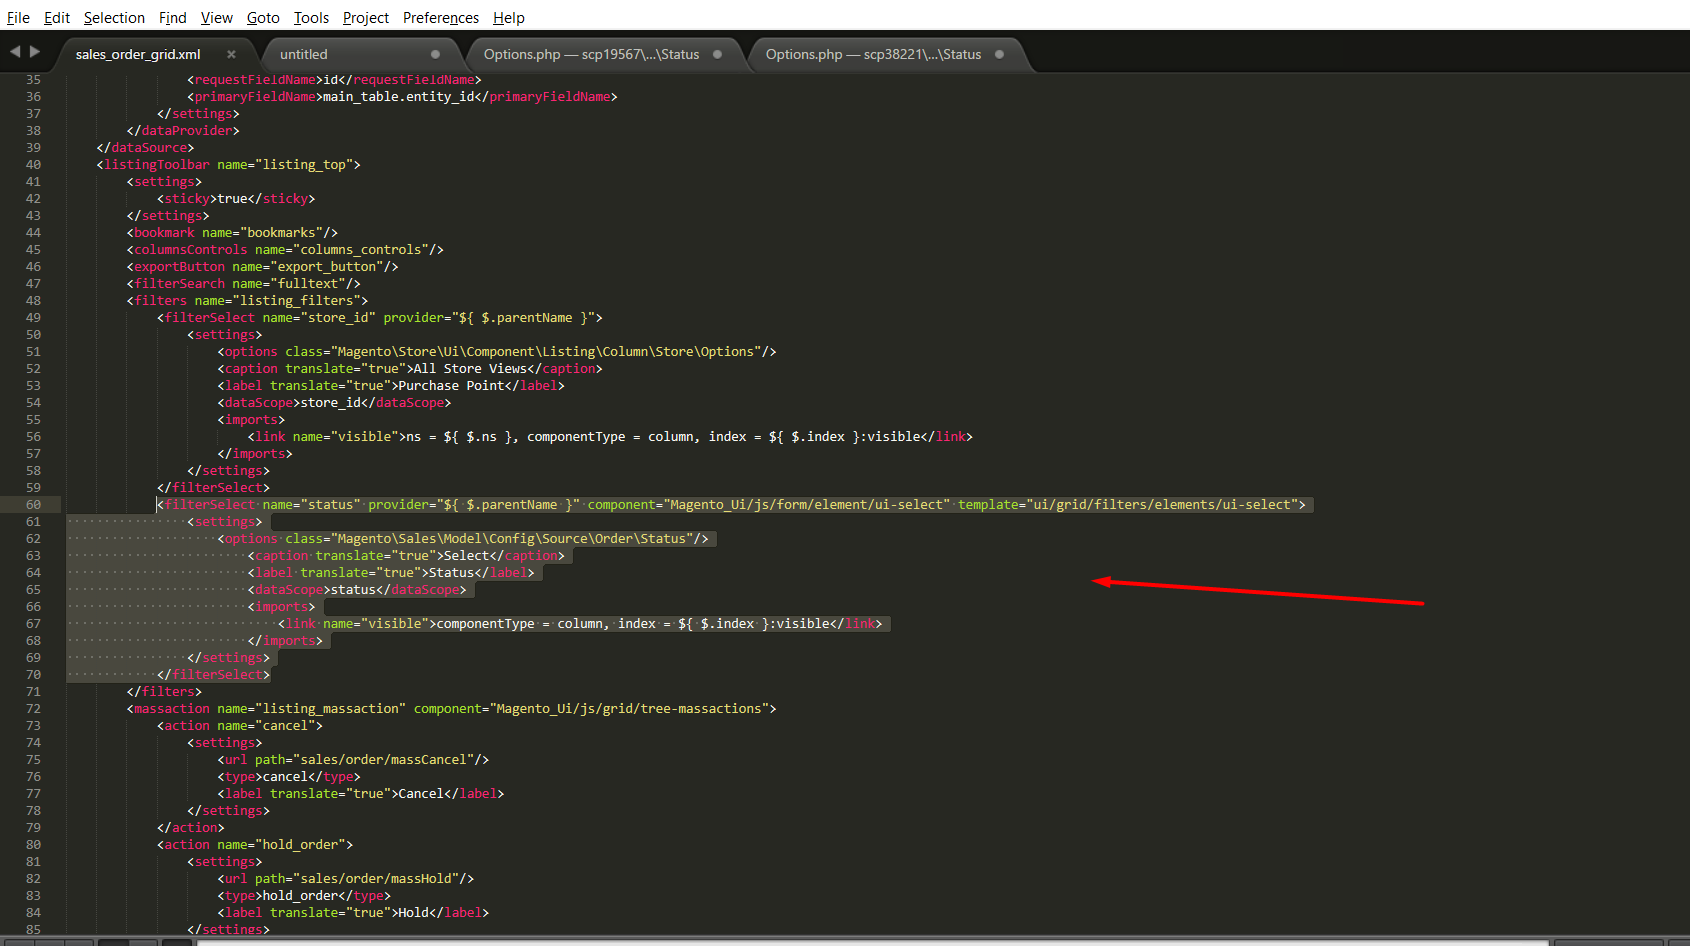Image resolution: width=1690 pixels, height=946 pixels.
Task: Click line number 60 in the gutter
Action: 33,504
